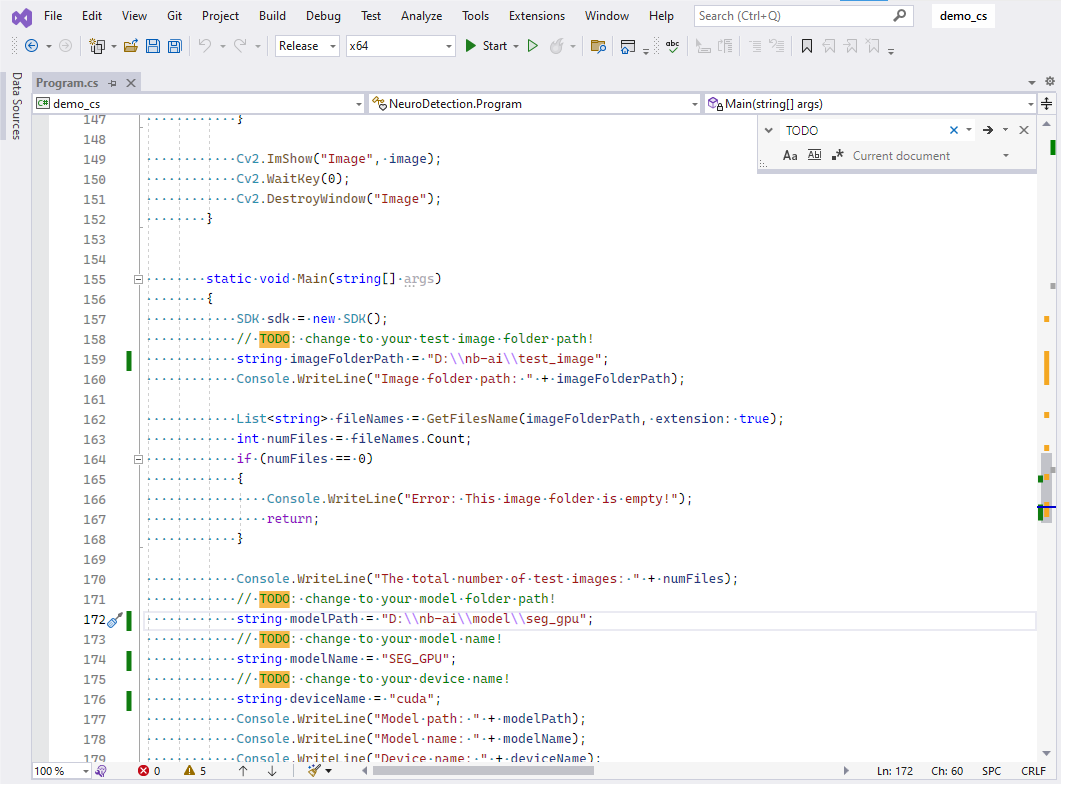Click the warning count indicator showing 5
The image size is (1066, 791).
(x=195, y=771)
